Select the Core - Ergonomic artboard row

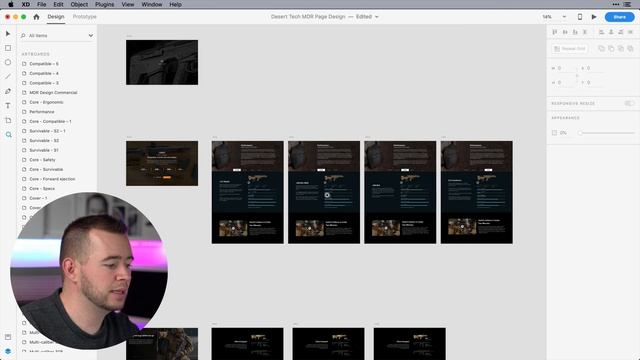[57, 102]
